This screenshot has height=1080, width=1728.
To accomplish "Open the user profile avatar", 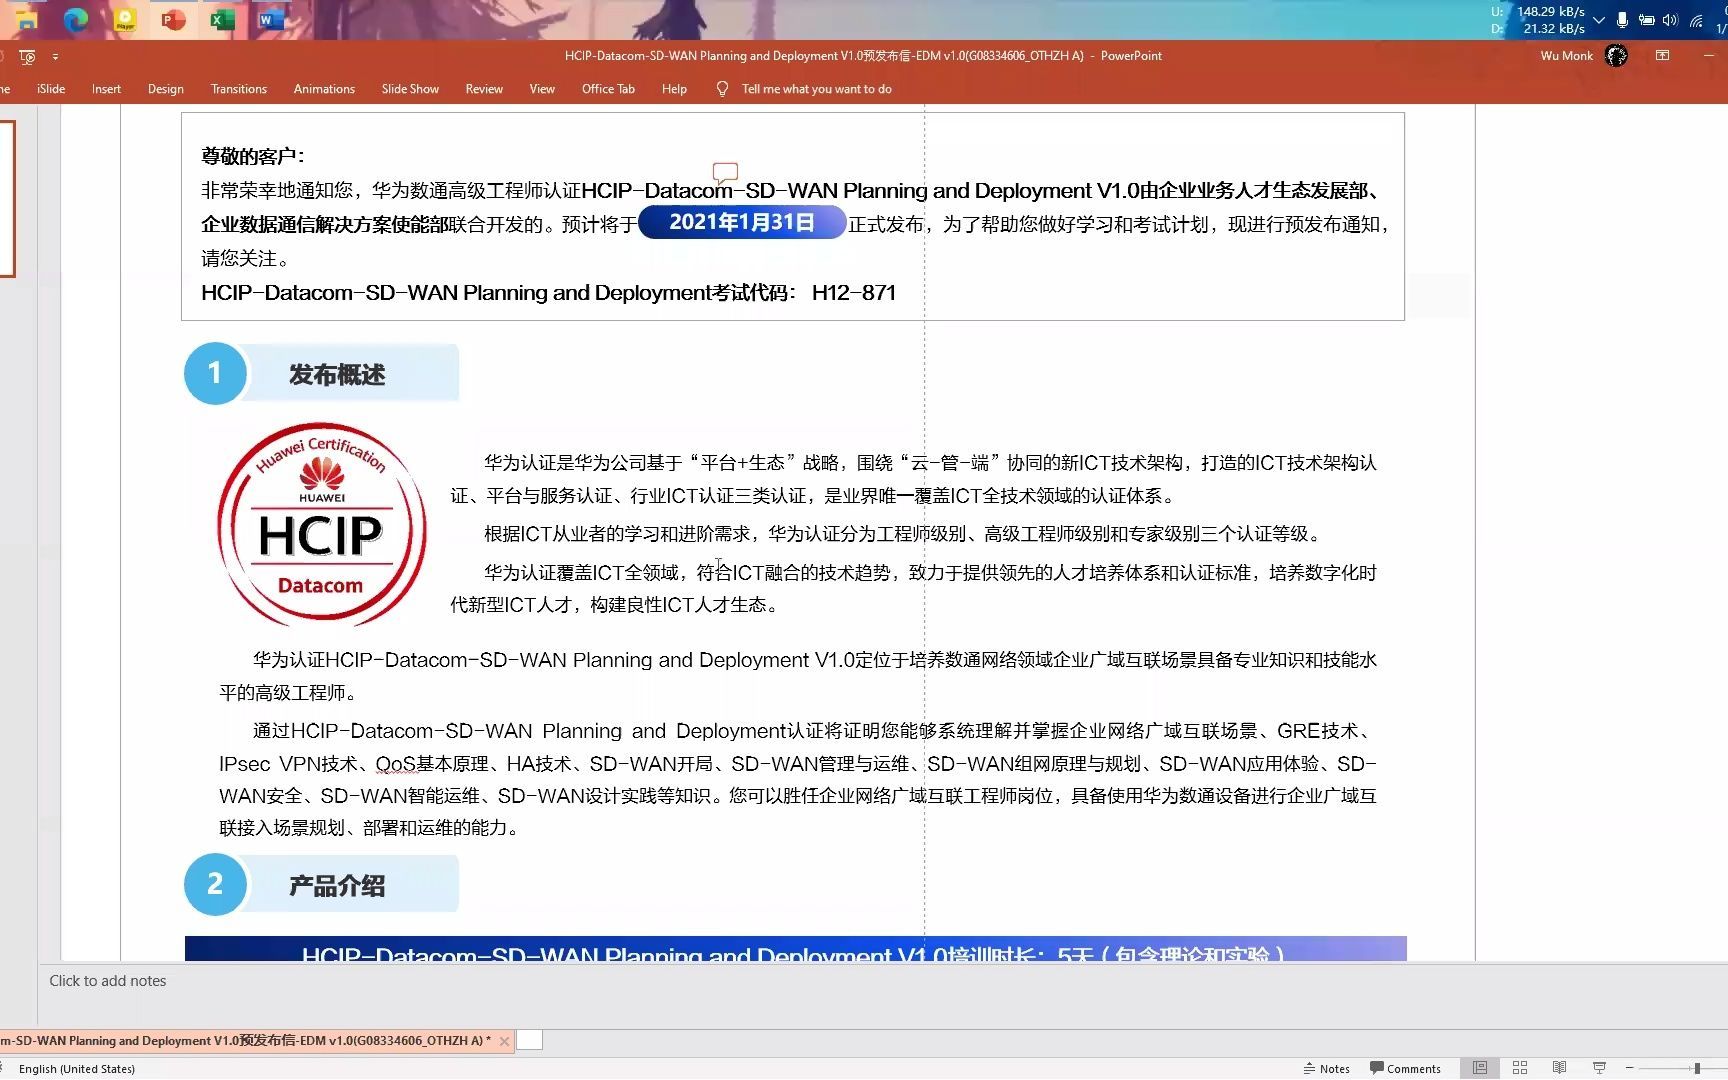I will (x=1616, y=56).
